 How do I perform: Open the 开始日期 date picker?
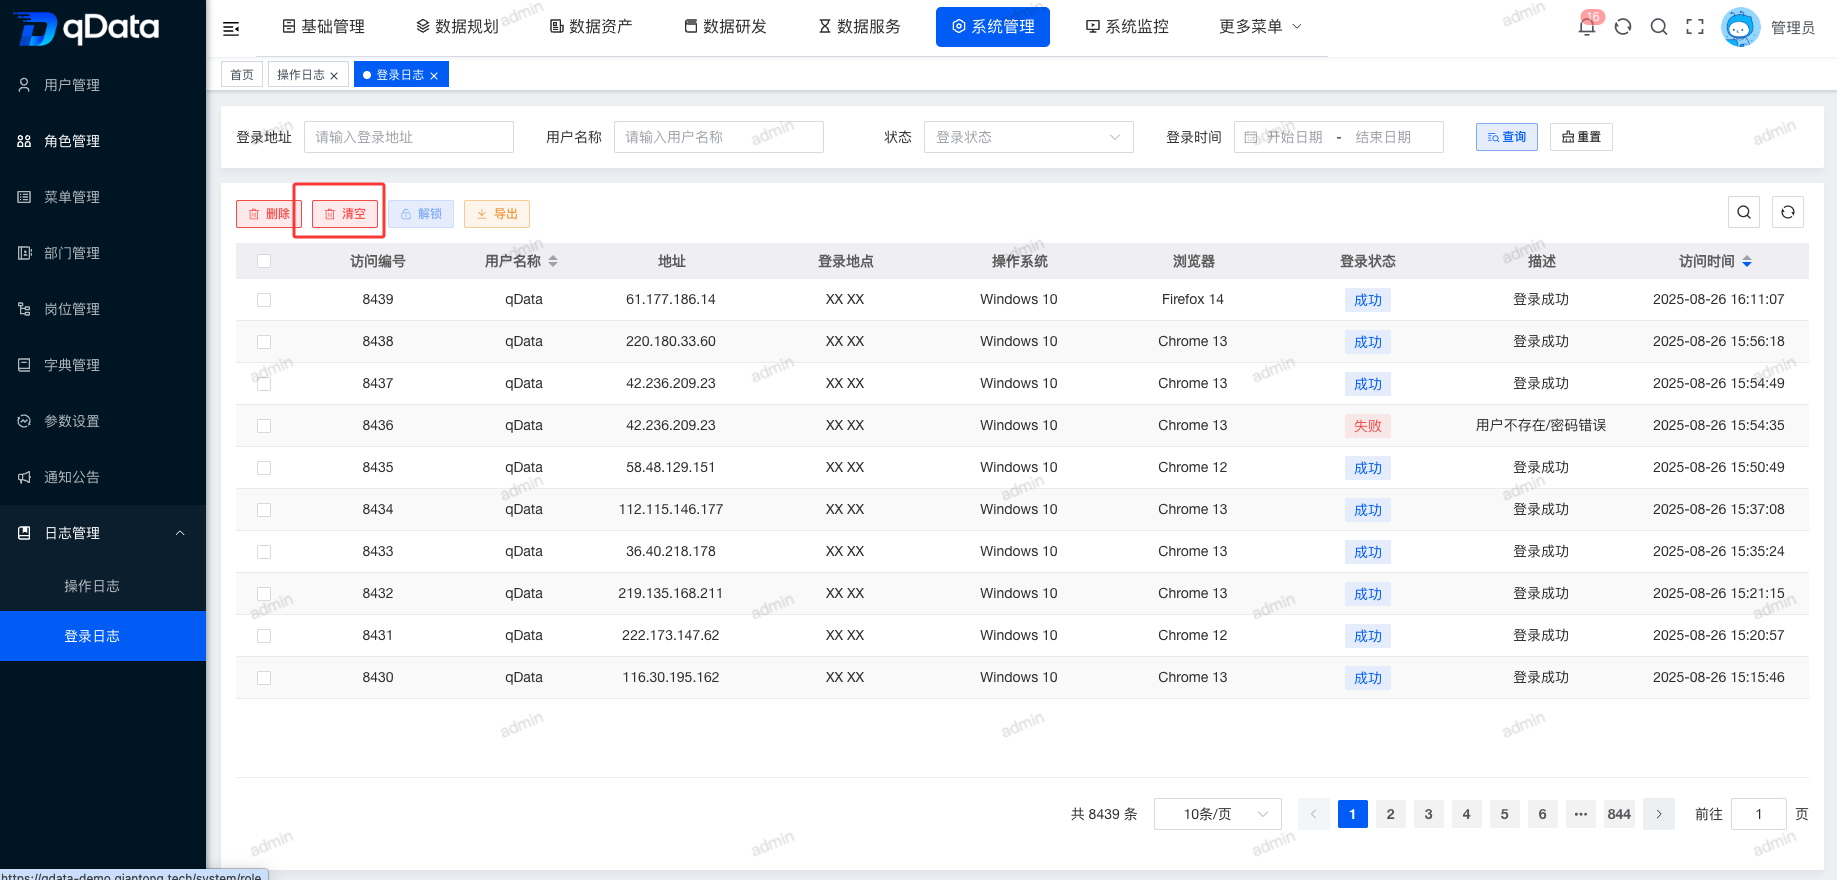point(1293,137)
